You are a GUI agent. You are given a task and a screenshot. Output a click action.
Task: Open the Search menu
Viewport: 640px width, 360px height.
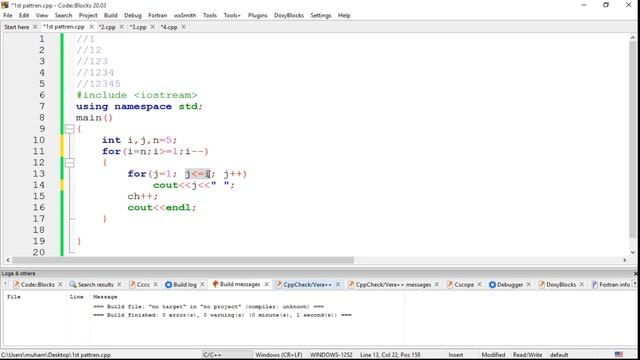(x=64, y=16)
